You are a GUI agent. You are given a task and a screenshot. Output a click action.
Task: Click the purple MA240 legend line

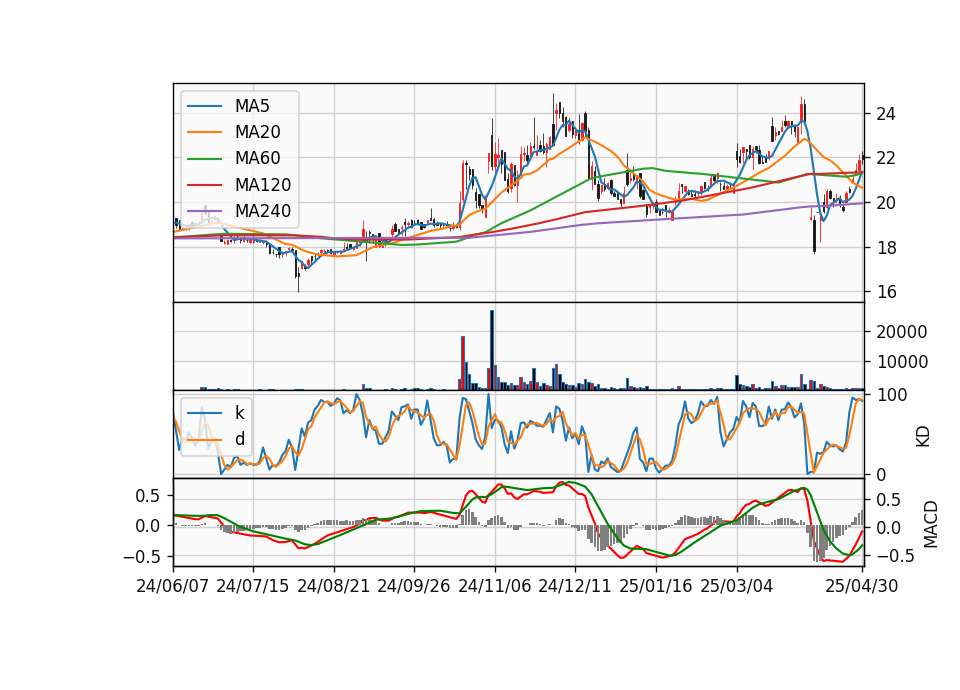point(204,211)
